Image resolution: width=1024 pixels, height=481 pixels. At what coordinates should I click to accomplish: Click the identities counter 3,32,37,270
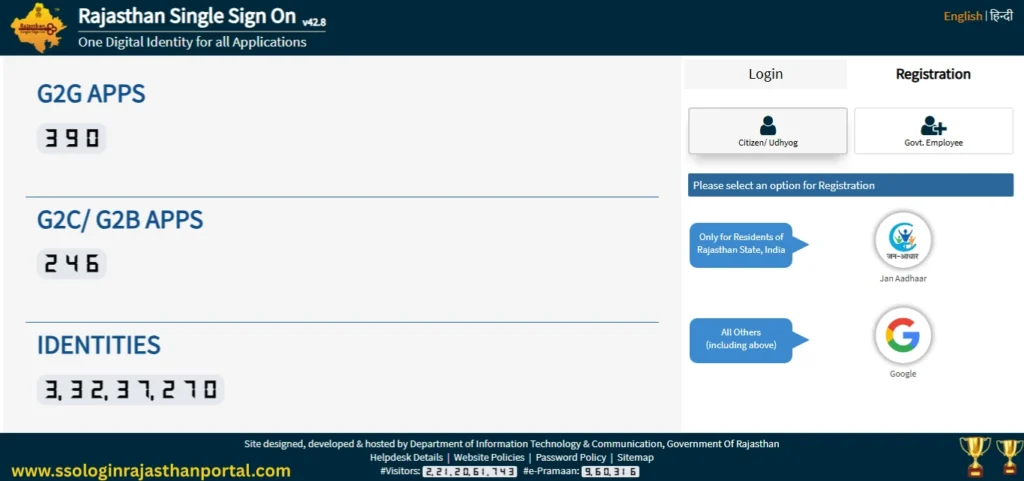coord(131,390)
